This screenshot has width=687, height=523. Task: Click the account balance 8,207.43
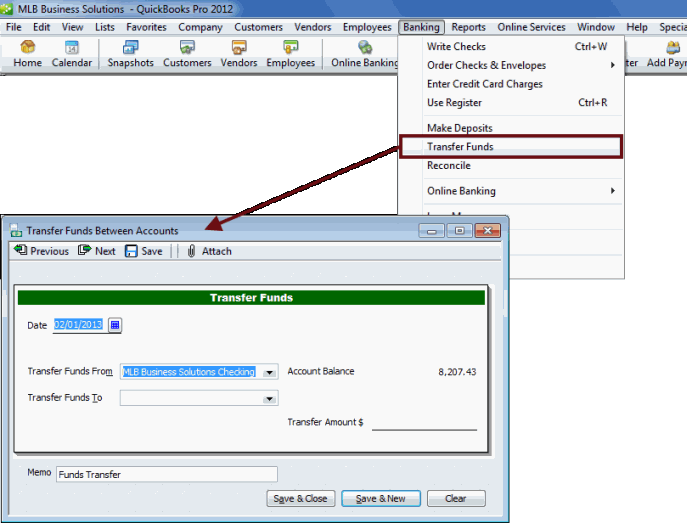tap(457, 372)
